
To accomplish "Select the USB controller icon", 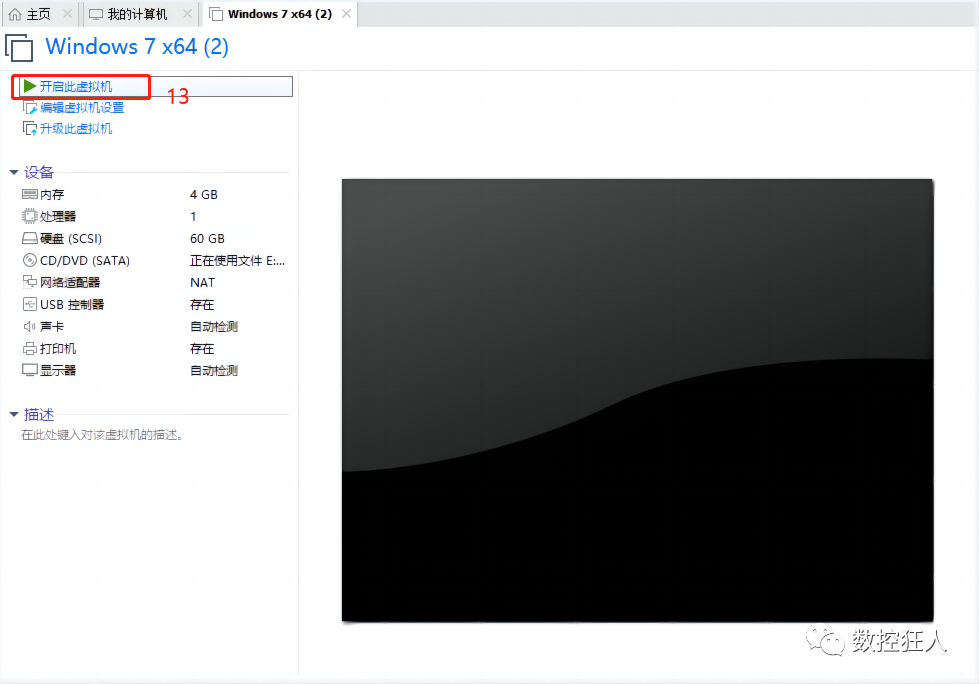I will [x=29, y=304].
